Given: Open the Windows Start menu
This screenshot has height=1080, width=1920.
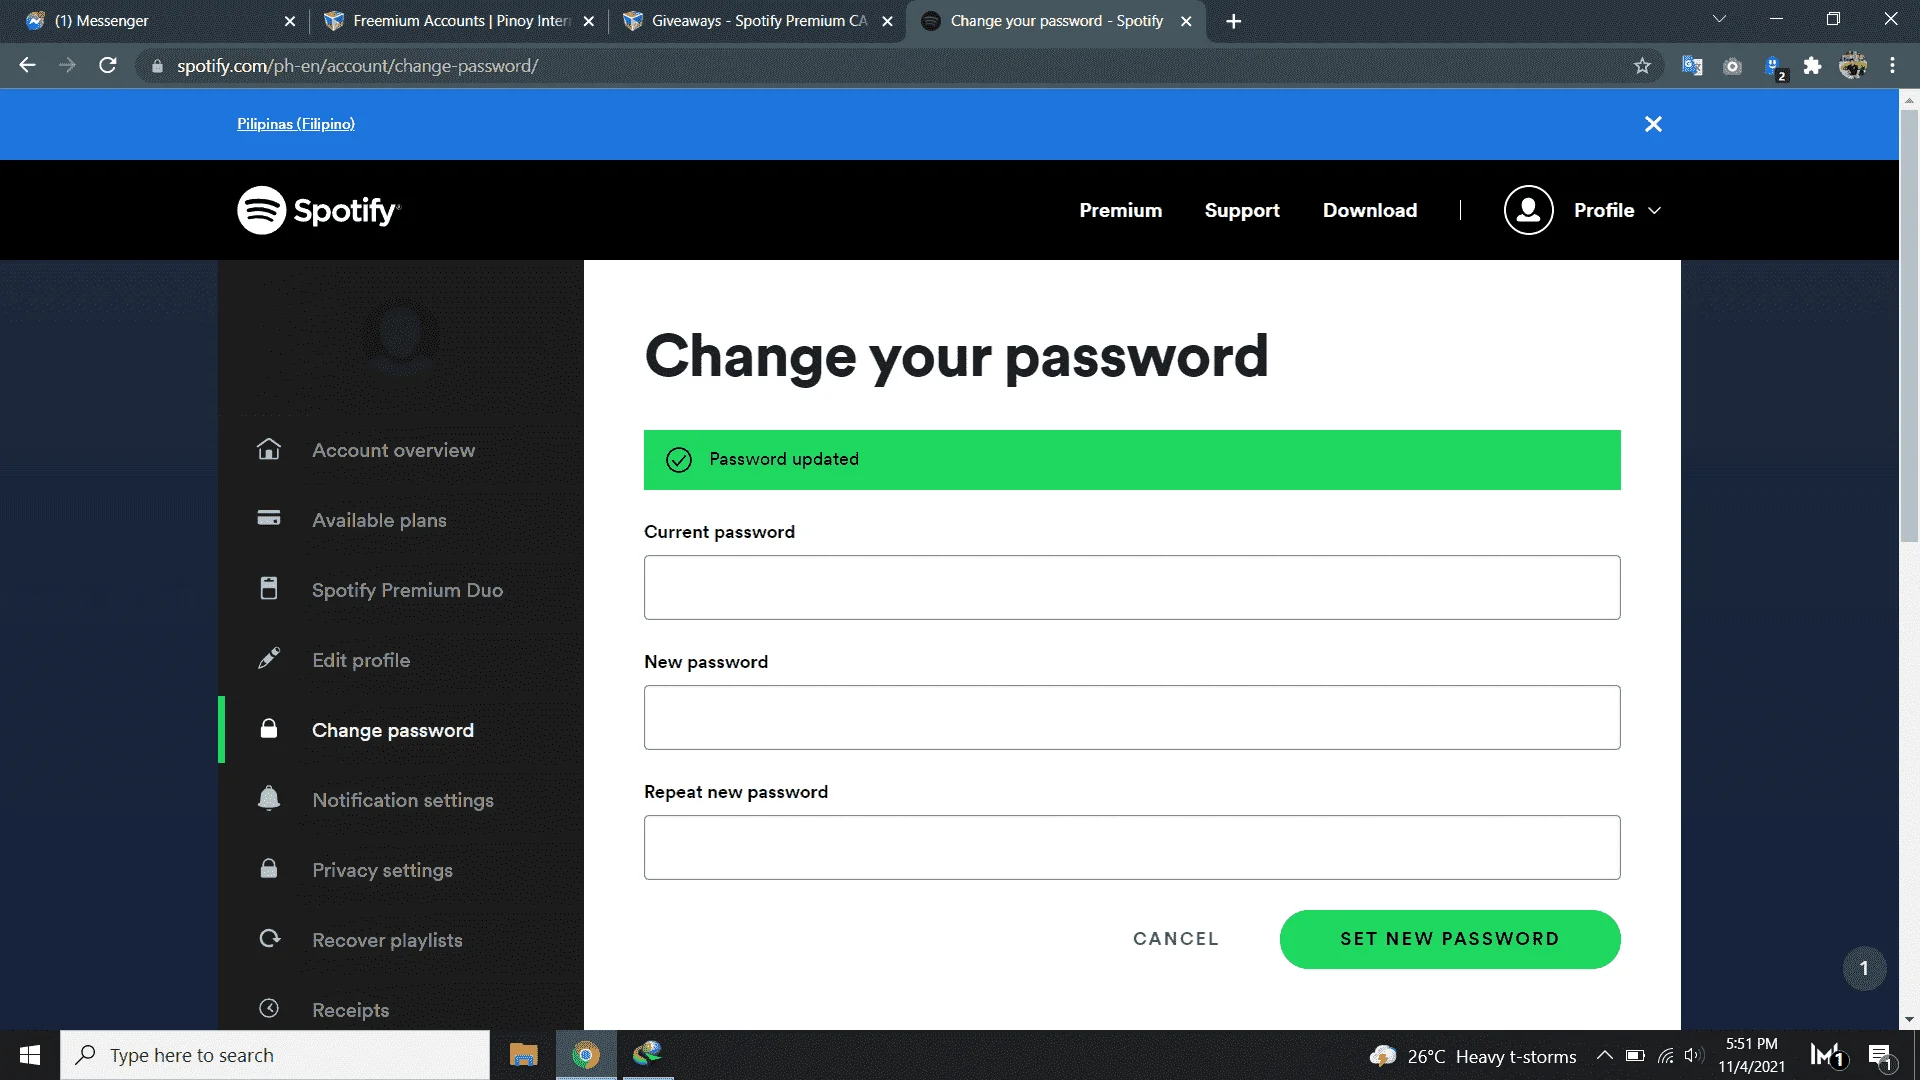Looking at the screenshot, I should 30,1055.
